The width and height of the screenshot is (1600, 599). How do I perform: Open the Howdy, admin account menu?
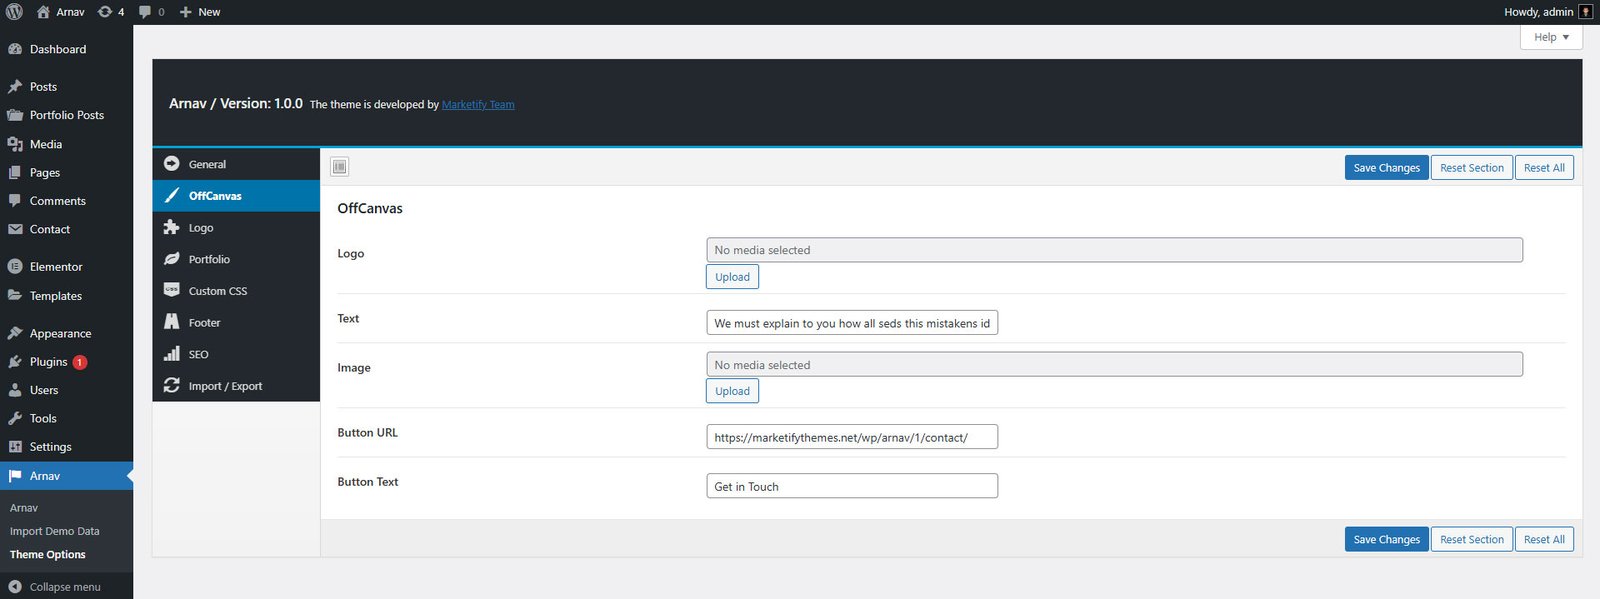click(1538, 12)
